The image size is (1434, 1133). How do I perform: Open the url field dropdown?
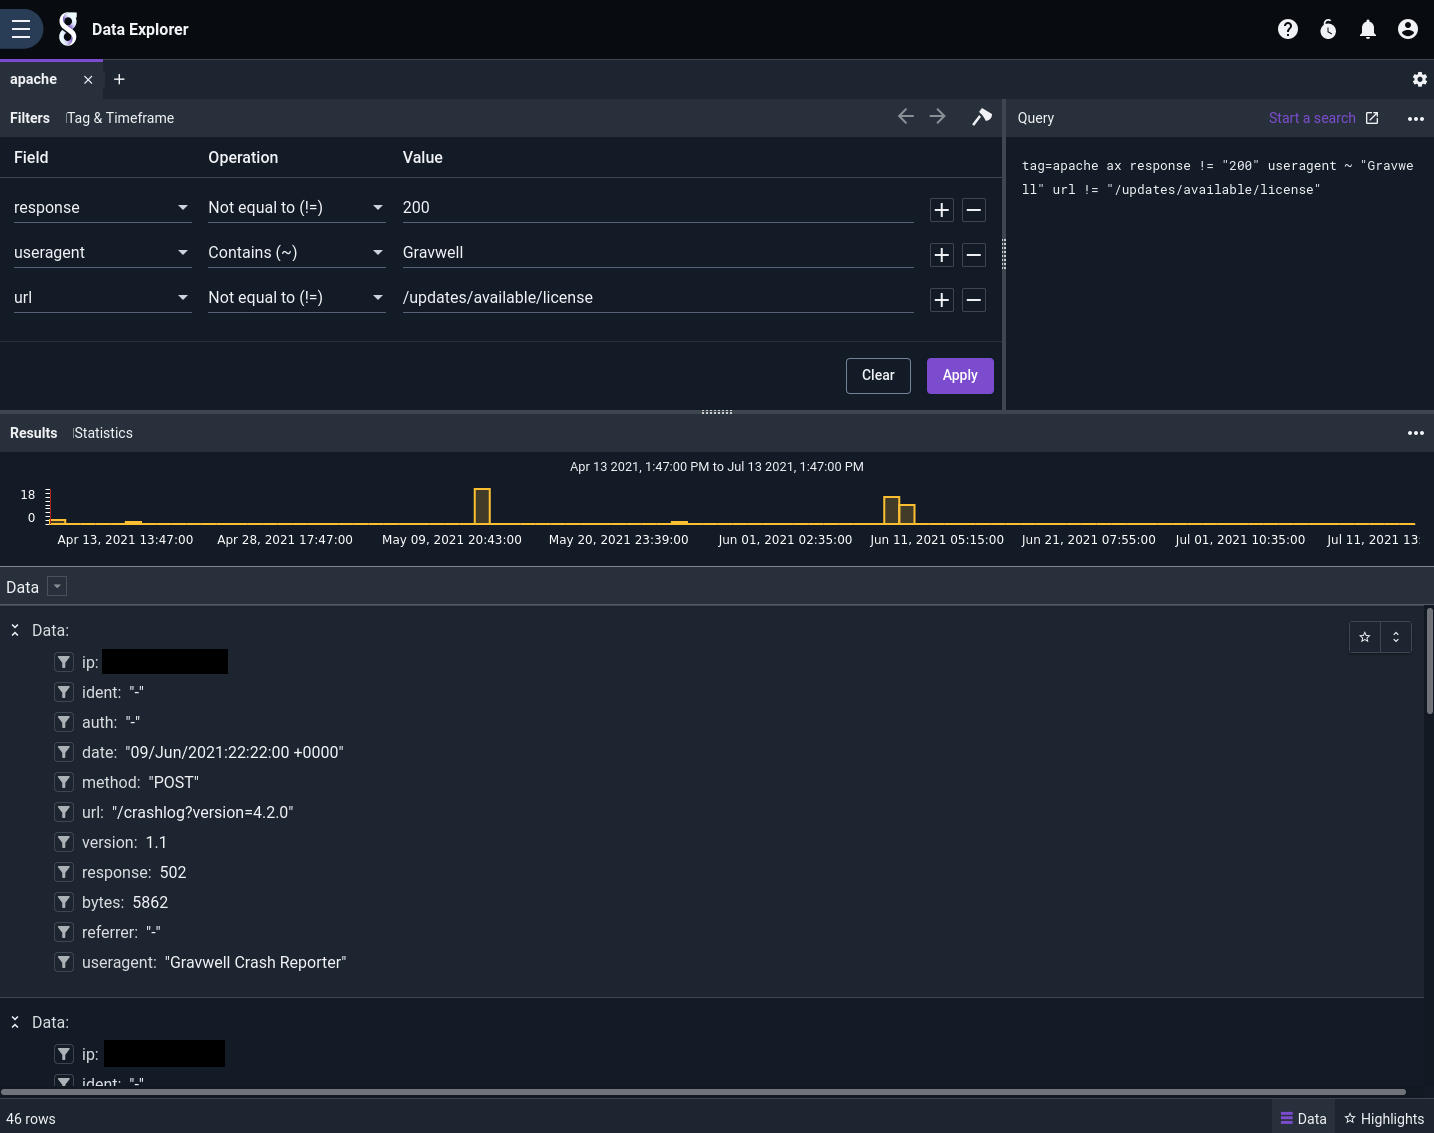(102, 297)
